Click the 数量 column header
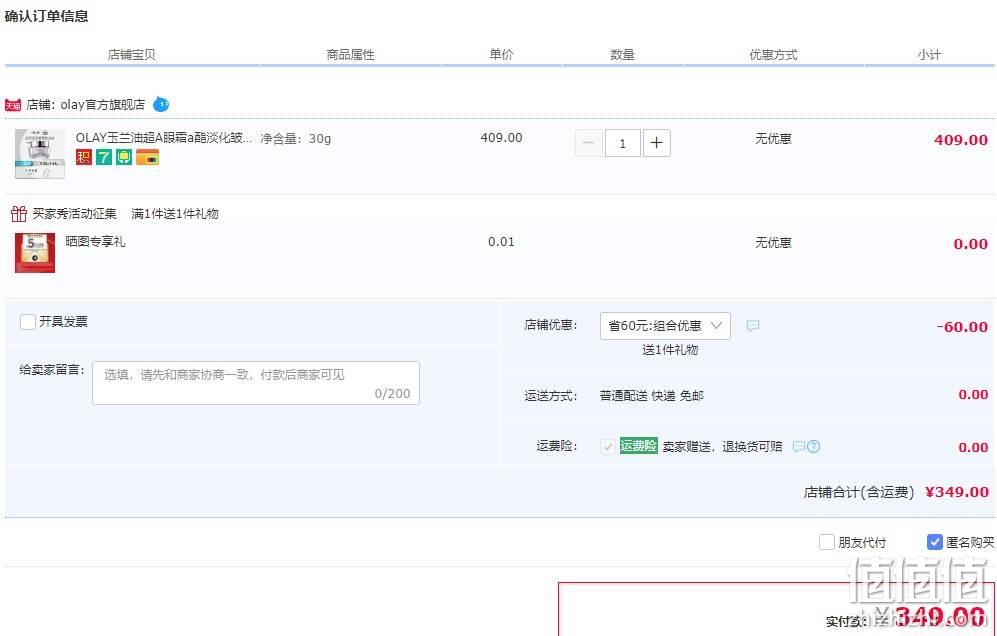The width and height of the screenshot is (997, 636). pos(622,55)
